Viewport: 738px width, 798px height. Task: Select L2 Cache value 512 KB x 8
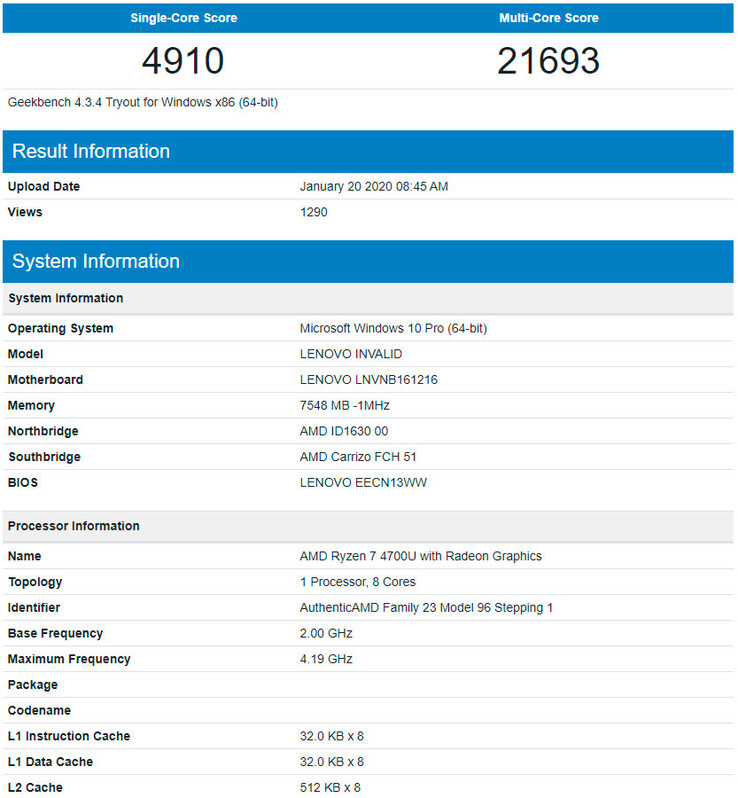coord(330,787)
